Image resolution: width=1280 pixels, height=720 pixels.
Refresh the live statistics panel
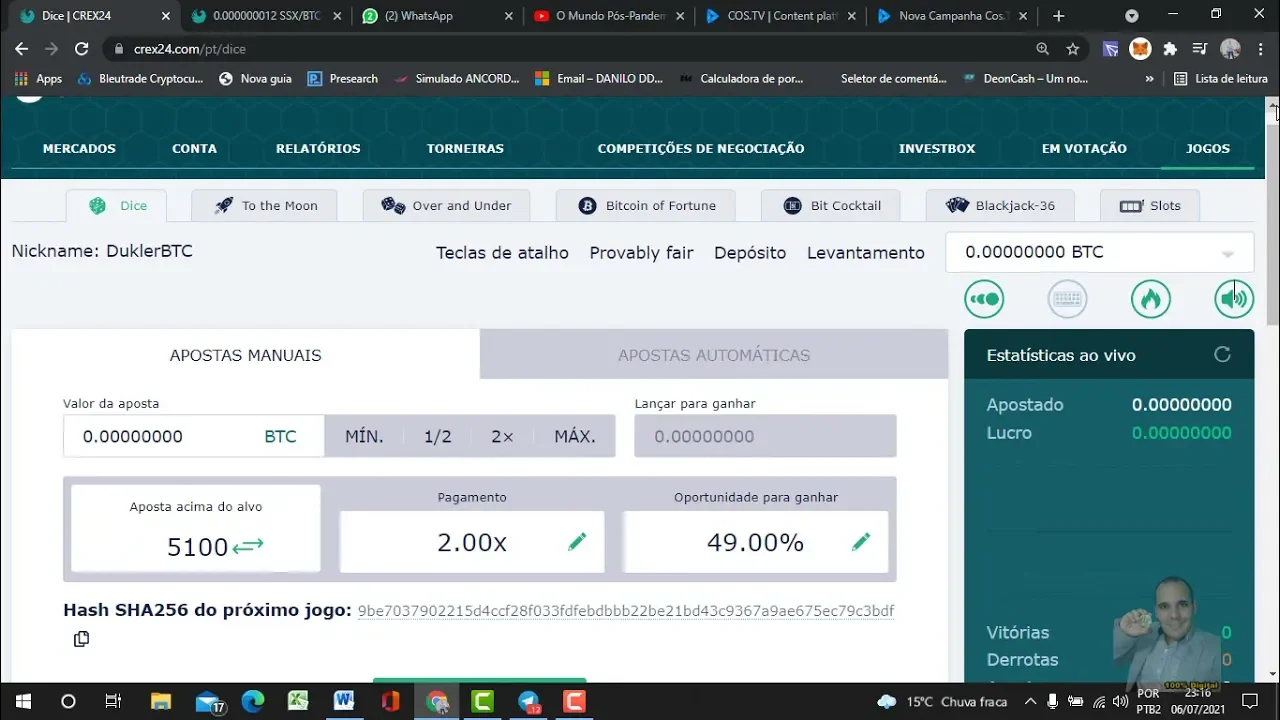coord(1222,355)
